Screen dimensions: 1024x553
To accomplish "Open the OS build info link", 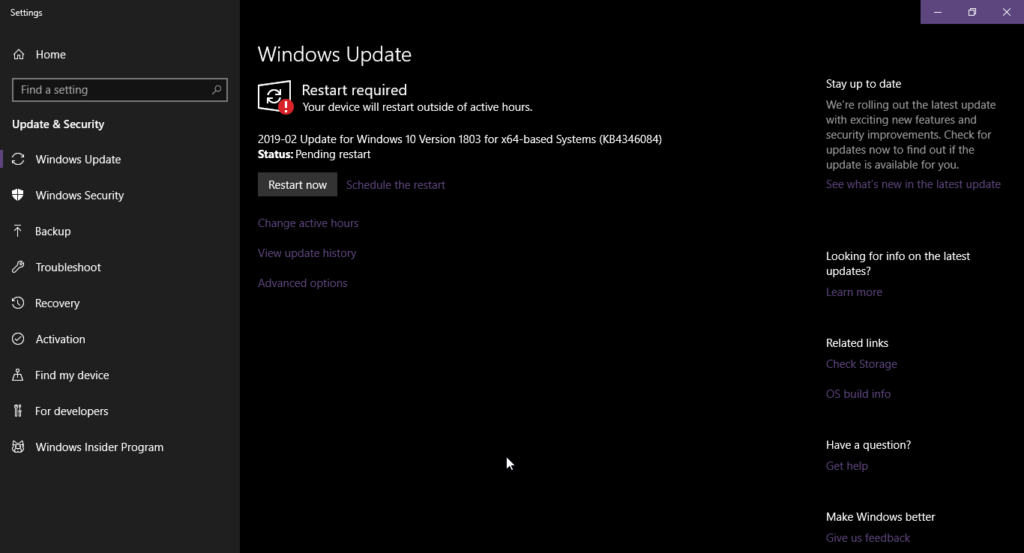I will click(x=858, y=394).
